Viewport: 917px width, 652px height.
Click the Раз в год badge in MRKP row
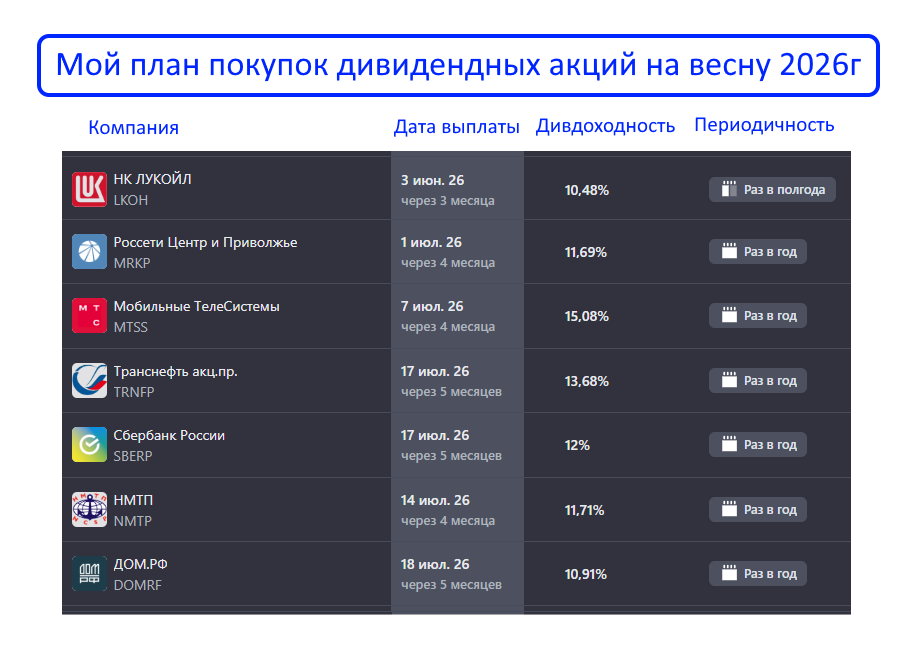click(x=758, y=251)
